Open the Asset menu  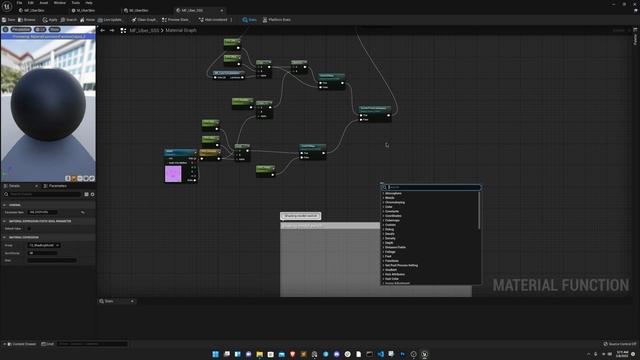44,3
